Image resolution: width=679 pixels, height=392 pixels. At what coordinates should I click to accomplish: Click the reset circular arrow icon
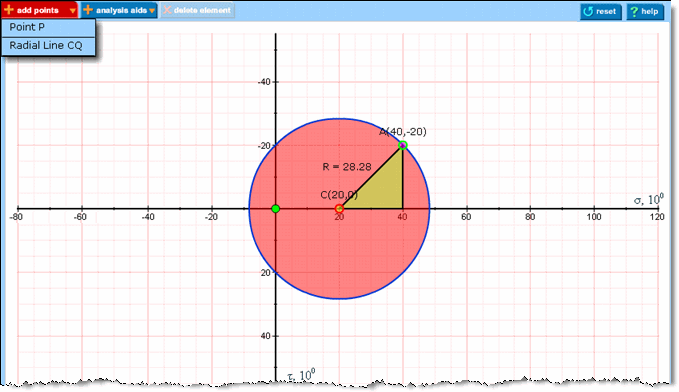click(588, 11)
